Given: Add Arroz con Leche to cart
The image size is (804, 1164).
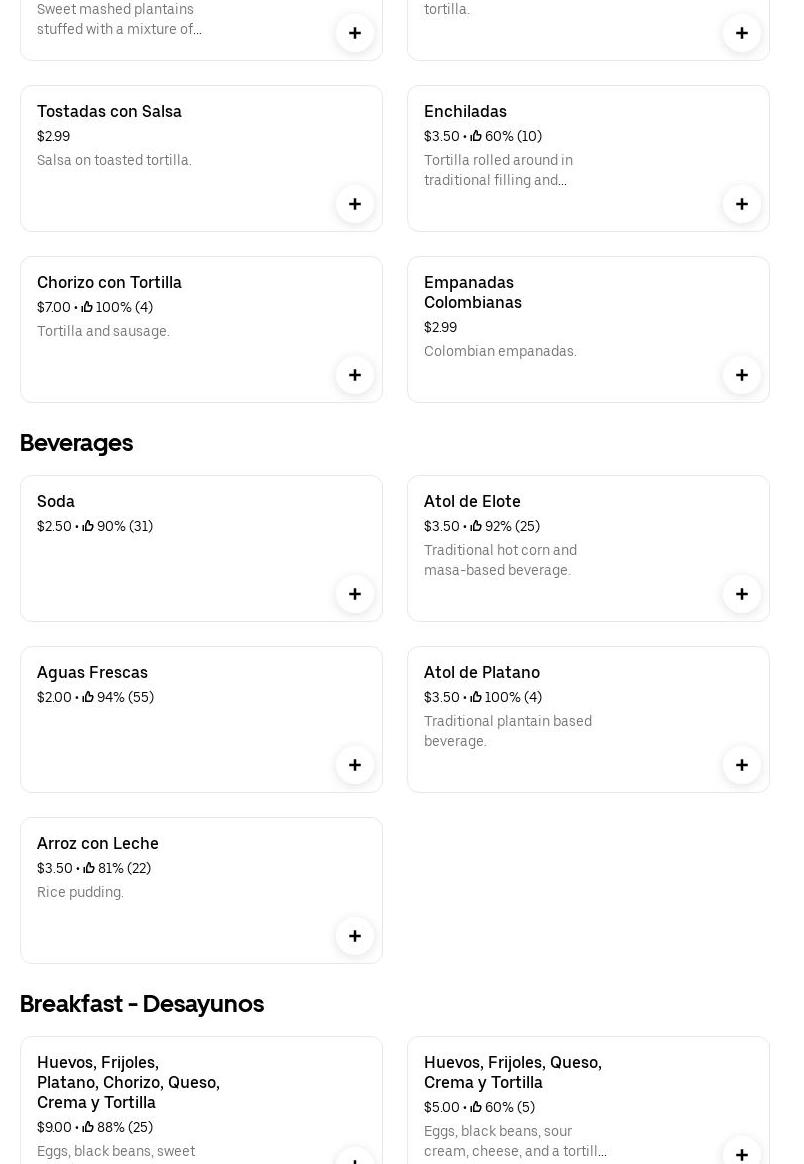Looking at the screenshot, I should (x=355, y=936).
